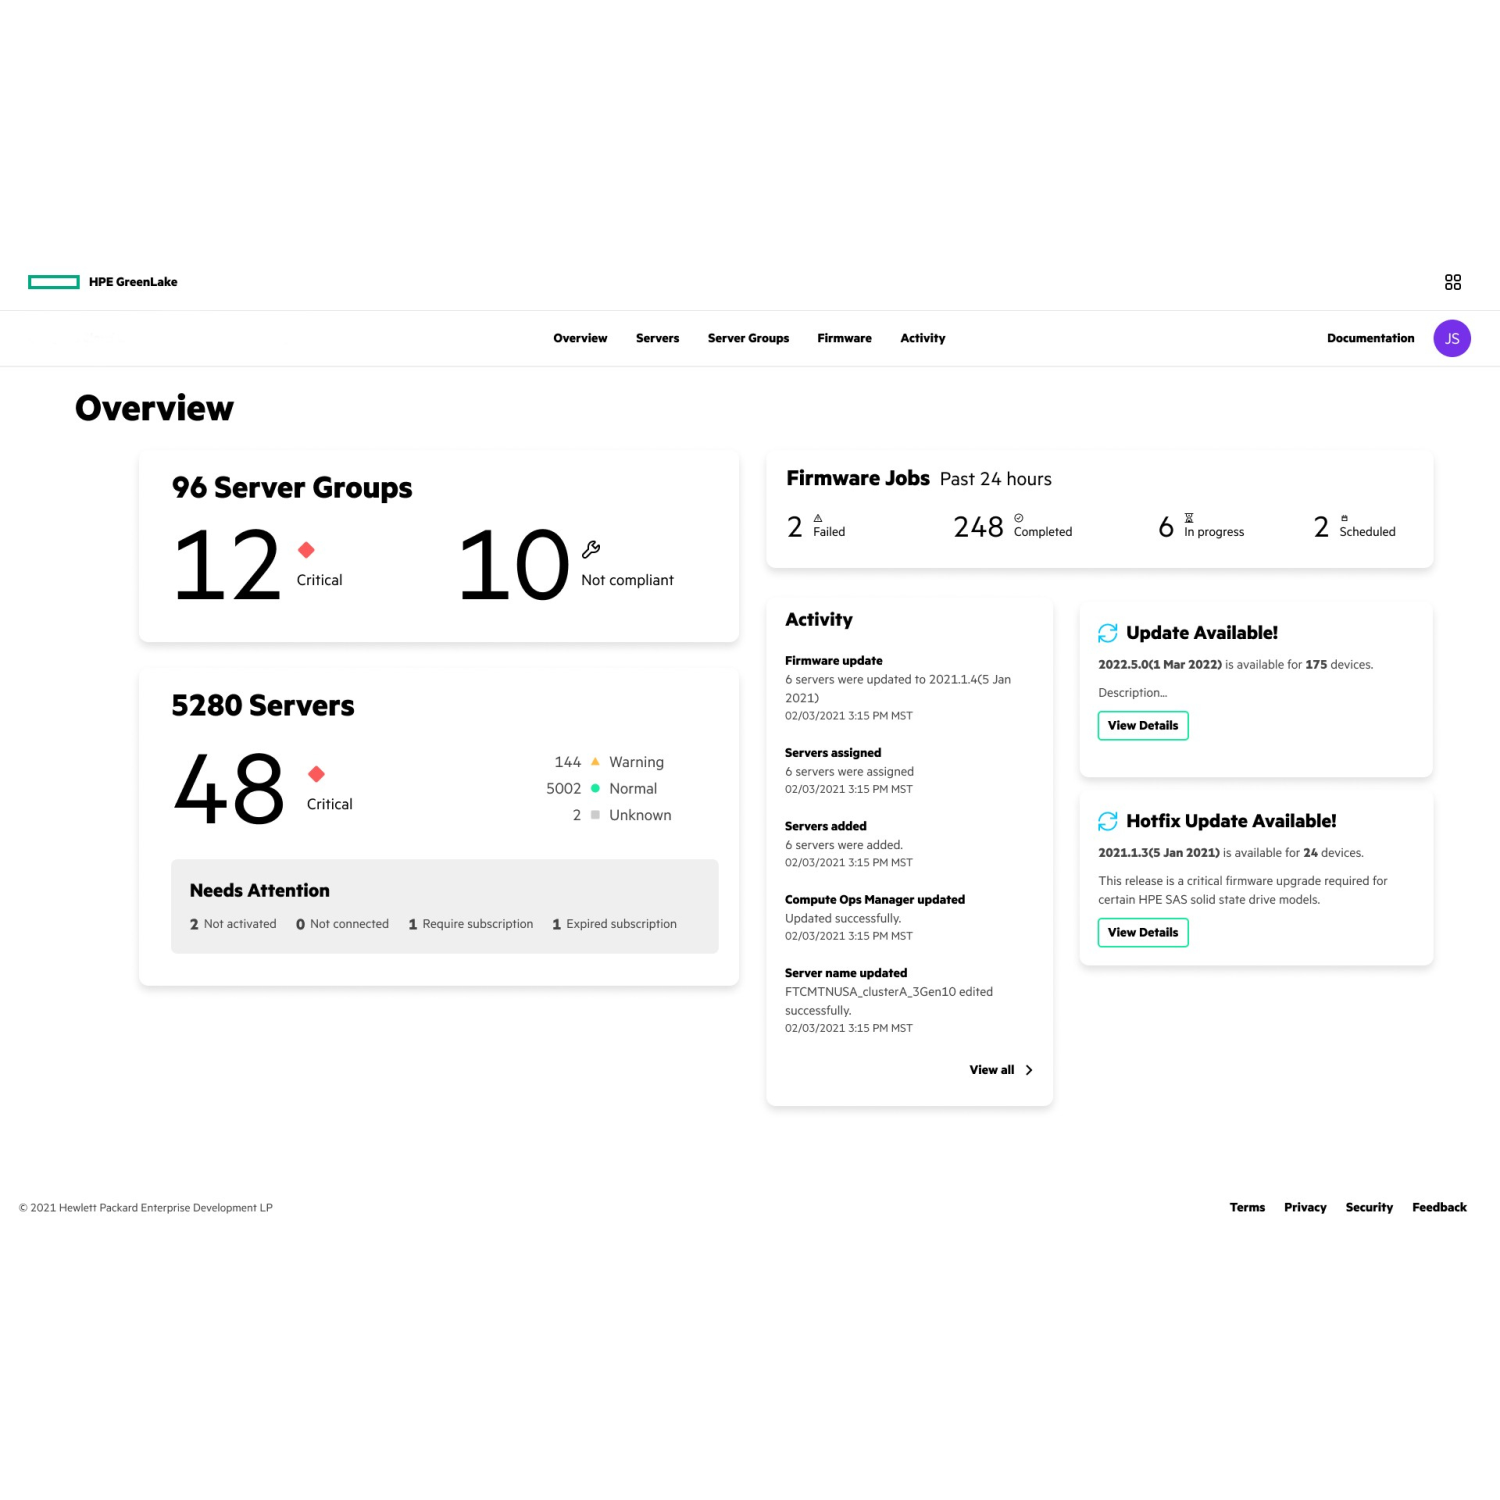Click the 5002 Normal servers value
The image size is (1500, 1500).
(x=563, y=788)
